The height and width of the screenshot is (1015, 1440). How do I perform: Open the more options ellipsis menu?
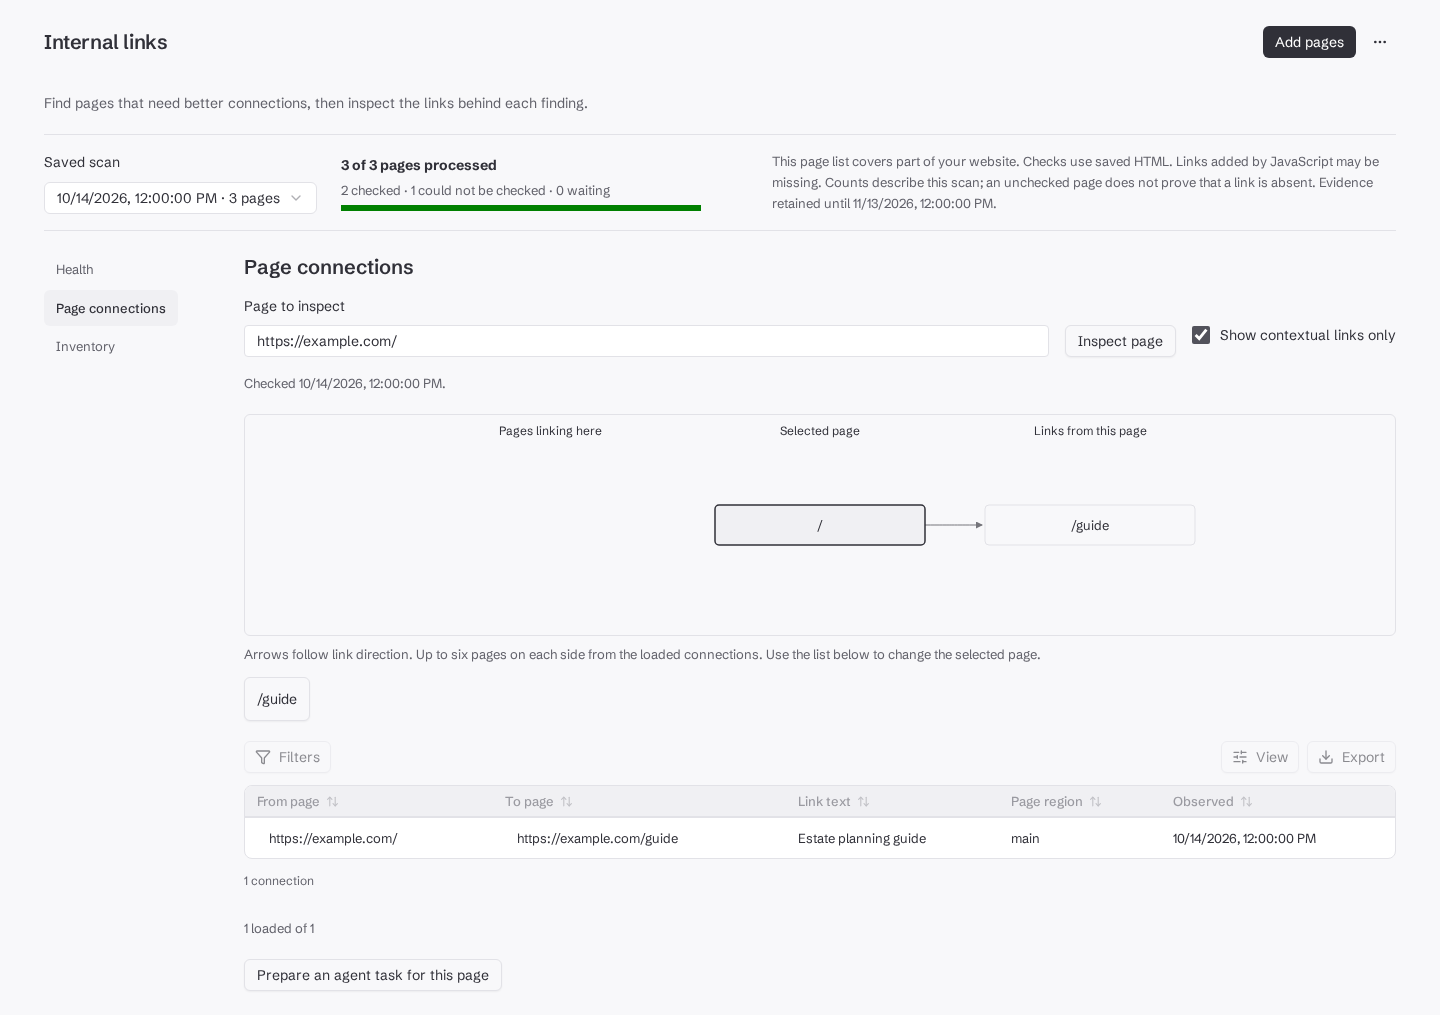(x=1380, y=42)
